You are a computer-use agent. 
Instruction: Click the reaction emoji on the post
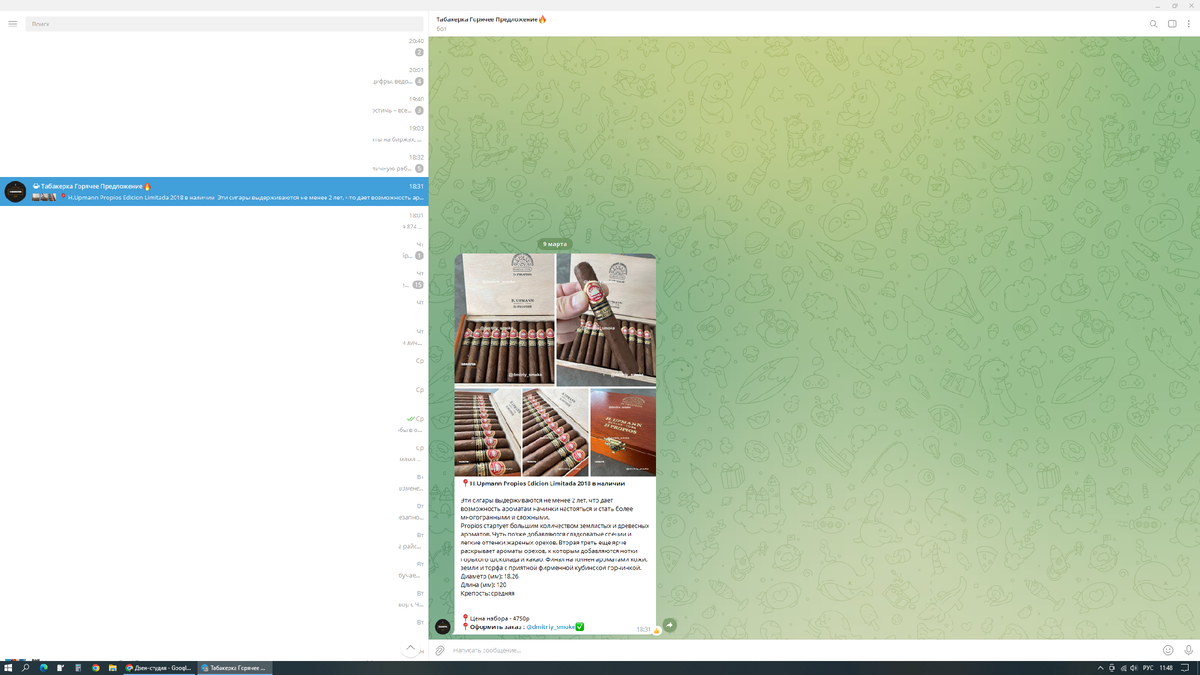tap(657, 631)
